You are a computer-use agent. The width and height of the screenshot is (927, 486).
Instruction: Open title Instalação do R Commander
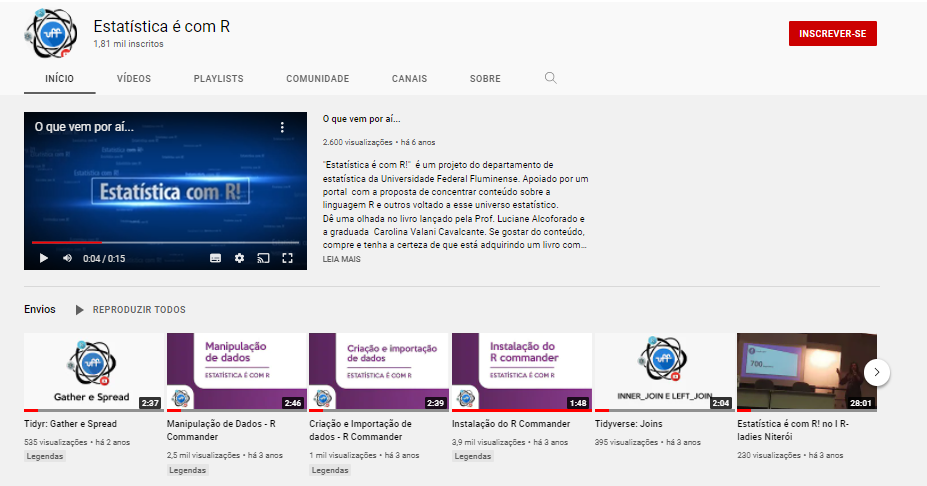tap(511, 424)
